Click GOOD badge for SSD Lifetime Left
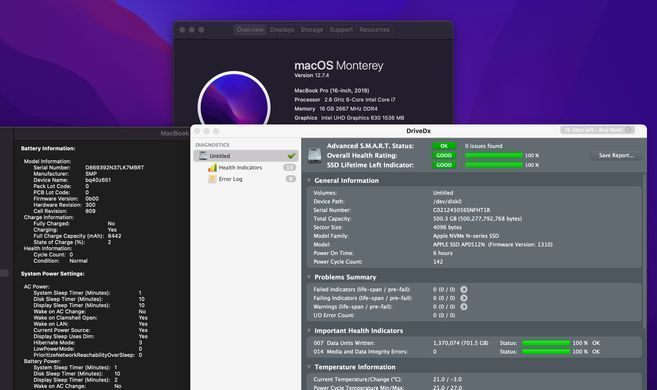The width and height of the screenshot is (657, 390). pos(444,165)
